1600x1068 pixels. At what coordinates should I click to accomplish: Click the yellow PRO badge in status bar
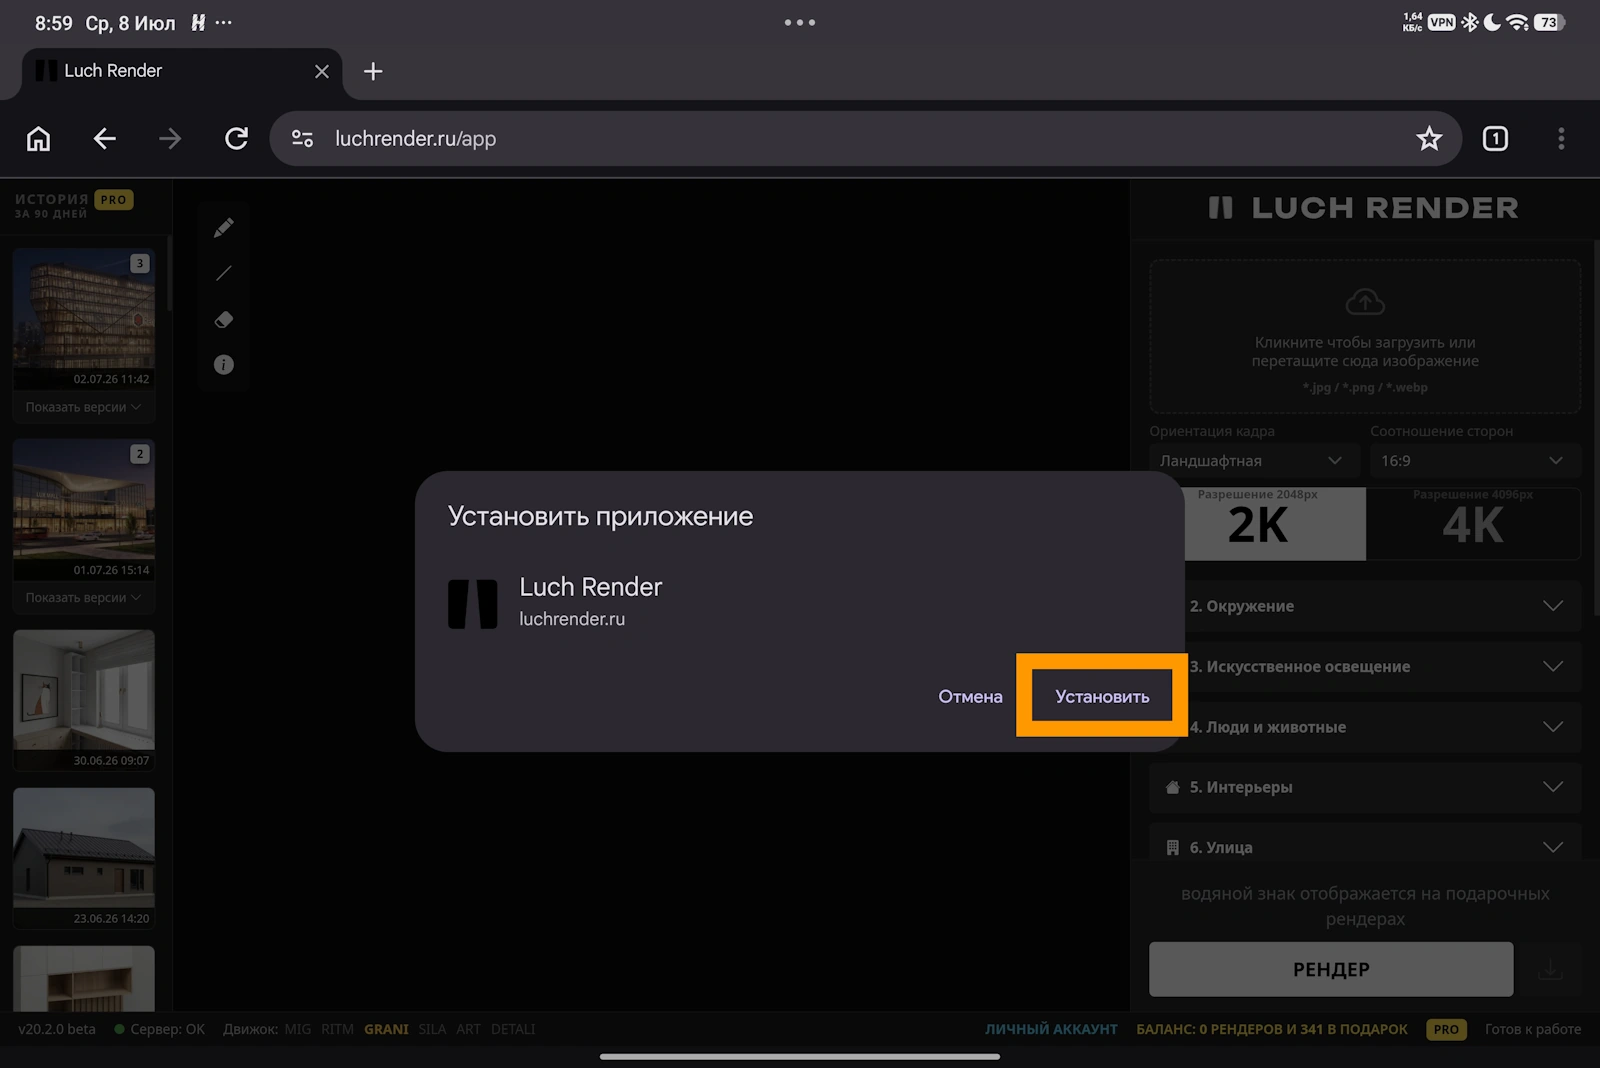(x=1446, y=1029)
